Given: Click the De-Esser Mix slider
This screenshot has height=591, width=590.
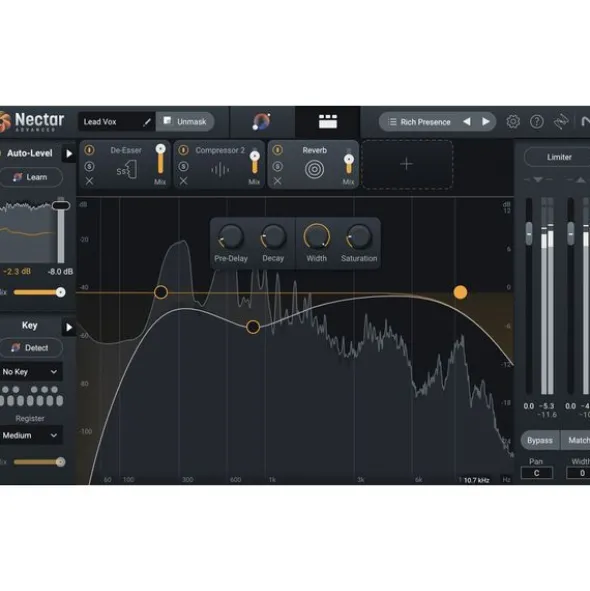Looking at the screenshot, I should tap(160, 159).
